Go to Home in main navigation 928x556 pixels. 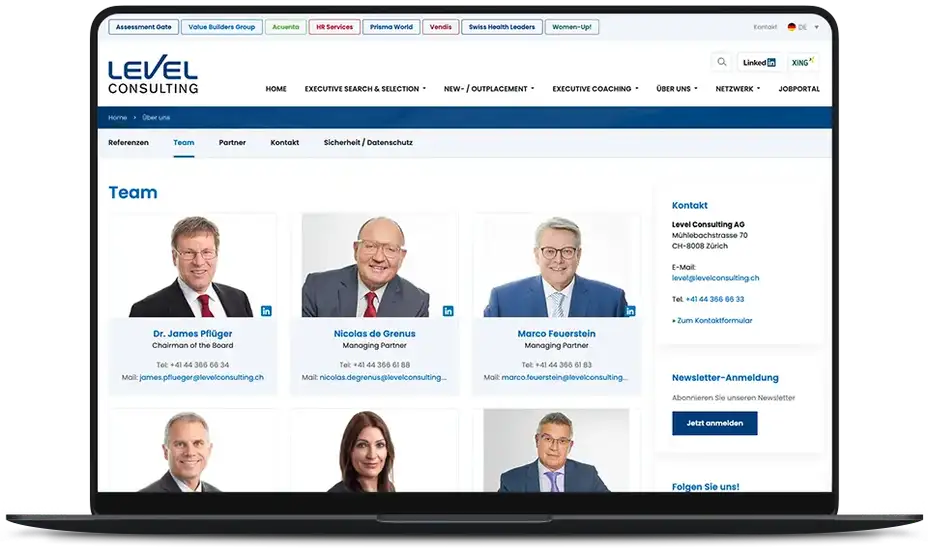click(x=276, y=89)
